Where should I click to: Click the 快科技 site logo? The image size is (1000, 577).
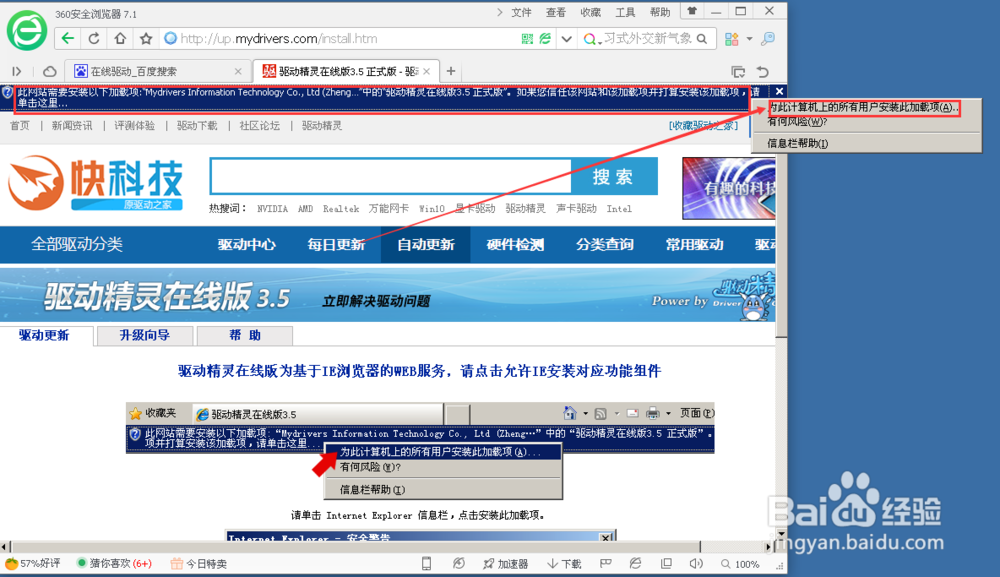[x=96, y=183]
